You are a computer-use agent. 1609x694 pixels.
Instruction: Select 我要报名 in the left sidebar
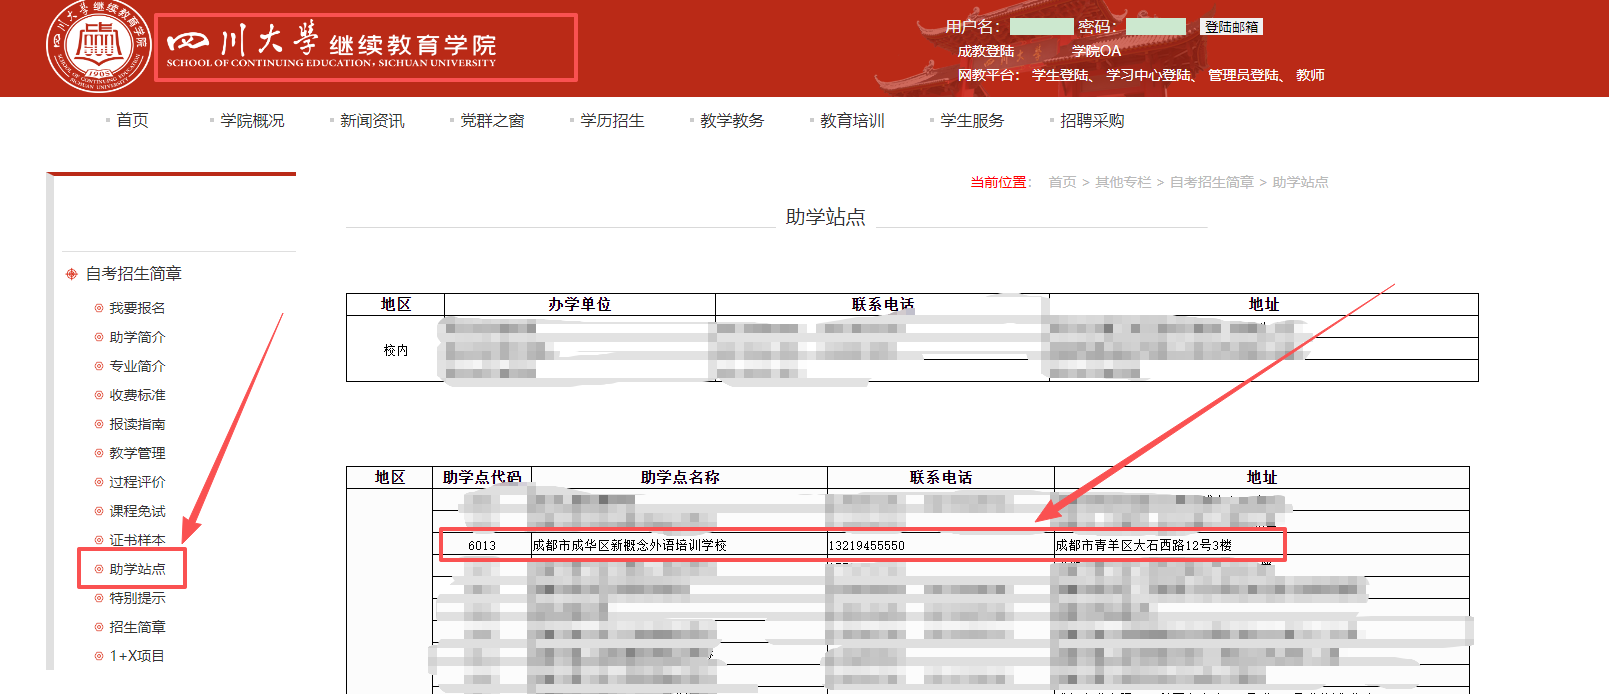tap(137, 308)
